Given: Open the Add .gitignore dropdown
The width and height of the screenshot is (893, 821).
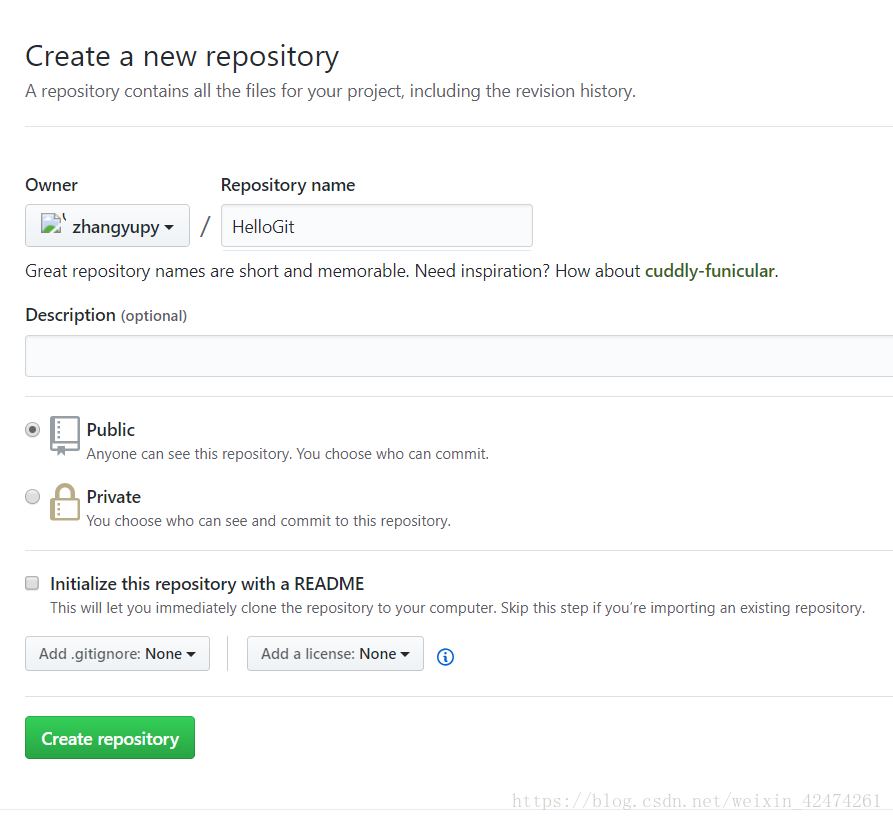Looking at the screenshot, I should pyautogui.click(x=117, y=654).
